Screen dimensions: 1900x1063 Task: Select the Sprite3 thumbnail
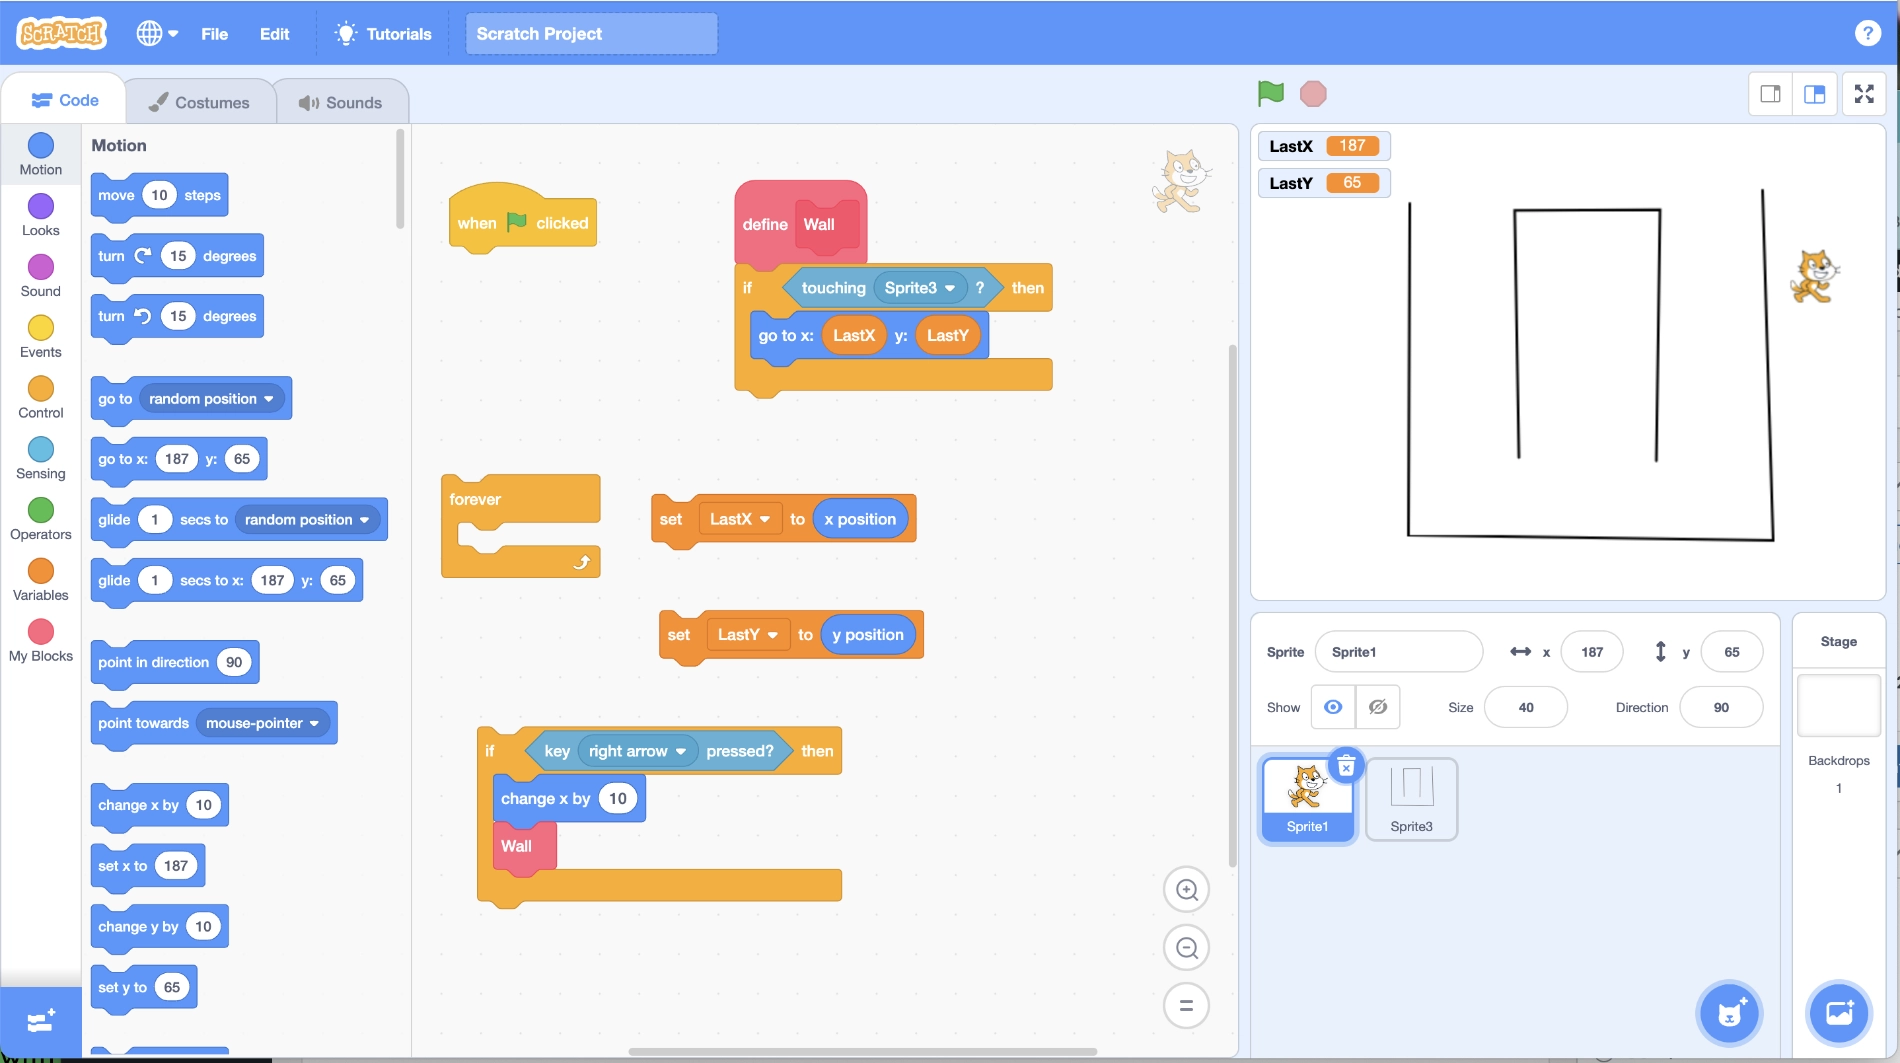(x=1411, y=798)
